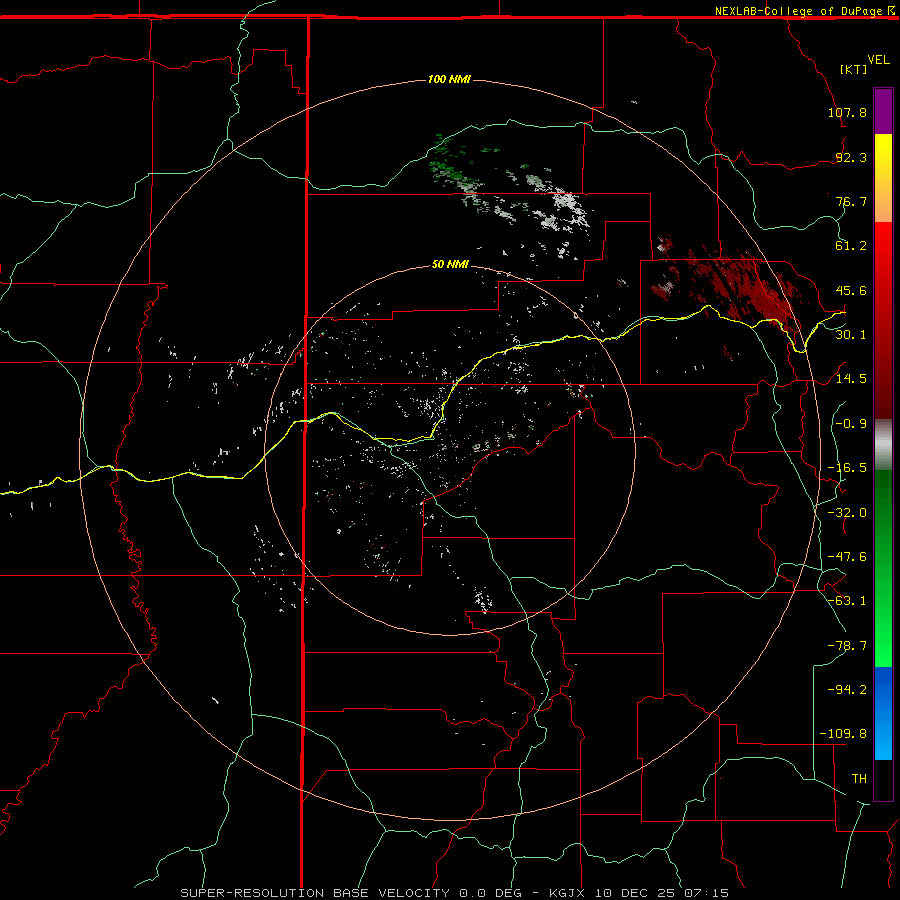Click the 107.8 velocity scale value

coord(847,112)
